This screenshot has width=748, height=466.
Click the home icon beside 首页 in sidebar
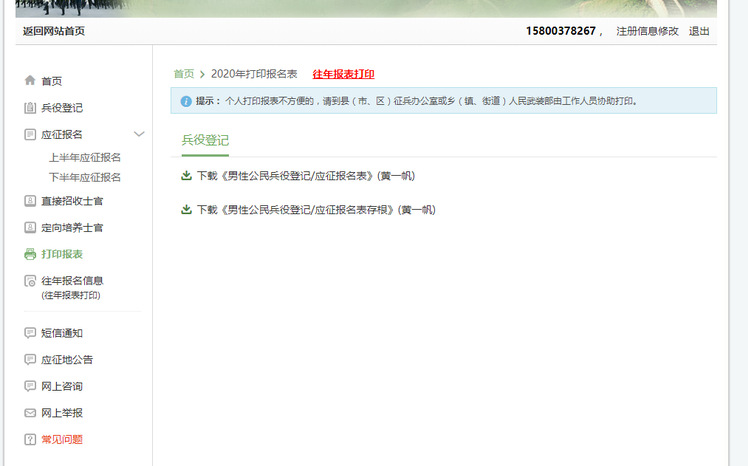[x=30, y=81]
